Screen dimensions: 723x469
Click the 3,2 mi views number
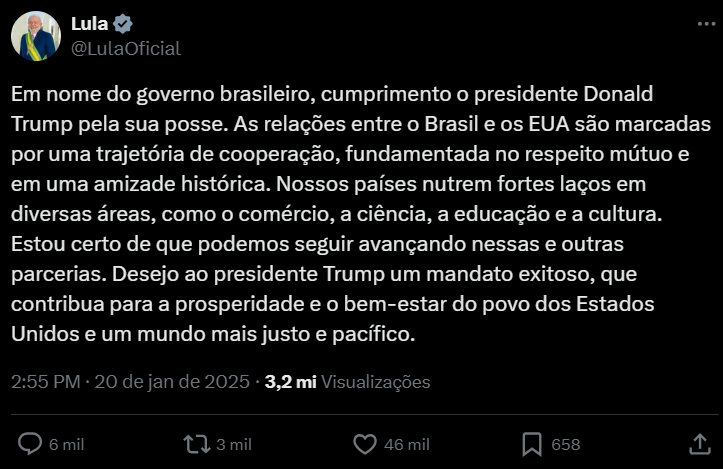tap(290, 382)
